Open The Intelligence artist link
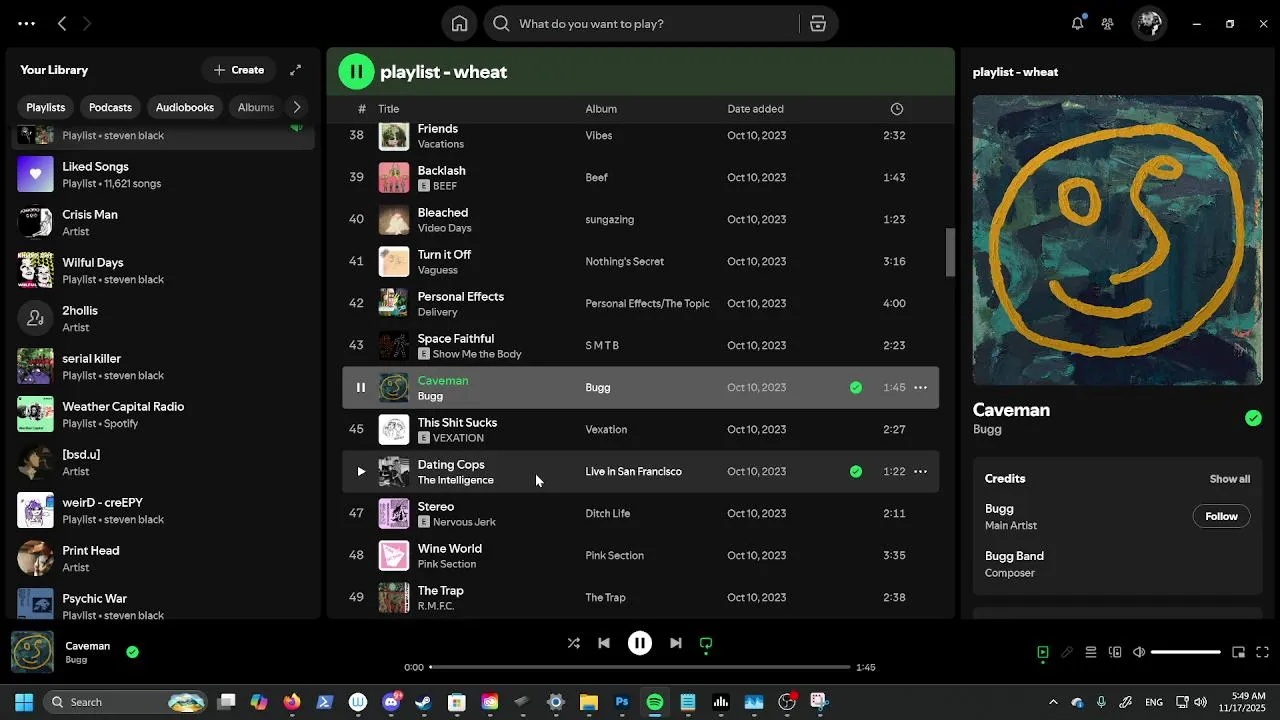 455,480
